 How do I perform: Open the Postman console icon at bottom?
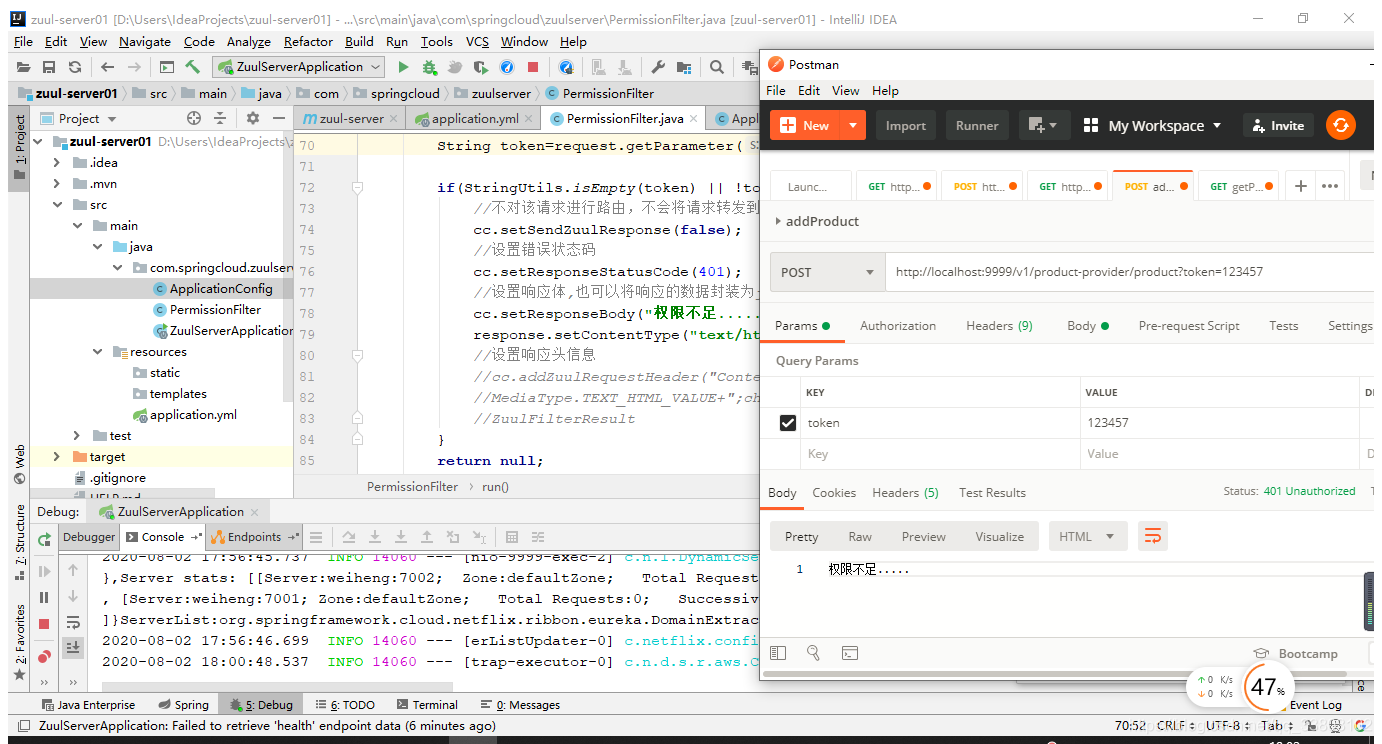[849, 653]
